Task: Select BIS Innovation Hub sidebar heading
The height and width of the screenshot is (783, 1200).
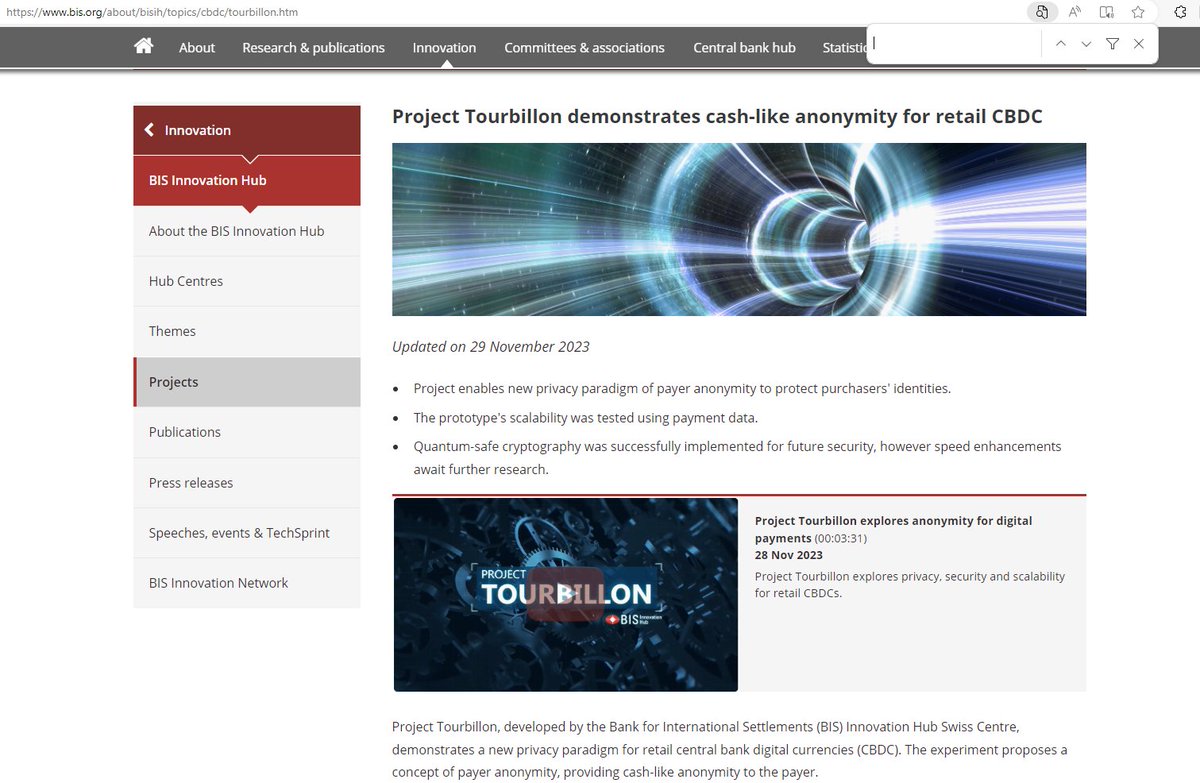Action: 247,181
